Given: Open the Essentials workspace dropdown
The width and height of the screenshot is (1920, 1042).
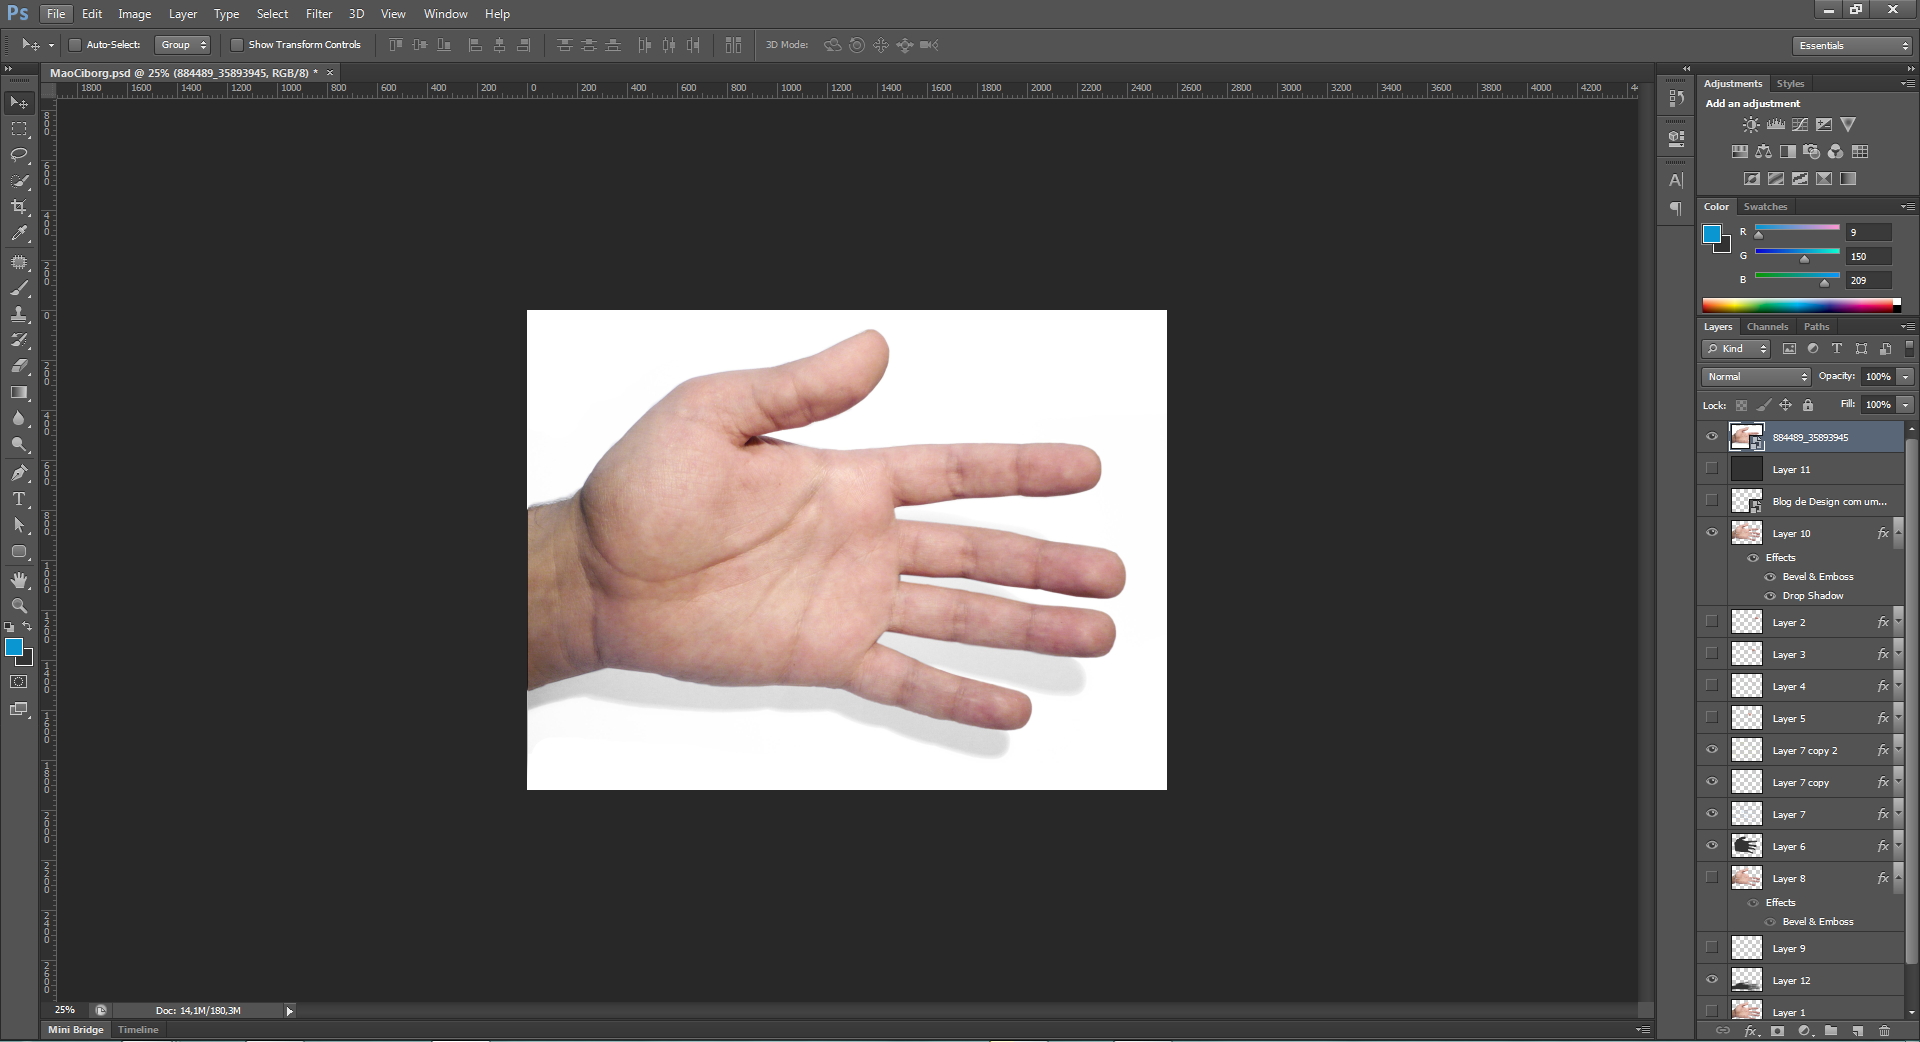Looking at the screenshot, I should 1852,46.
